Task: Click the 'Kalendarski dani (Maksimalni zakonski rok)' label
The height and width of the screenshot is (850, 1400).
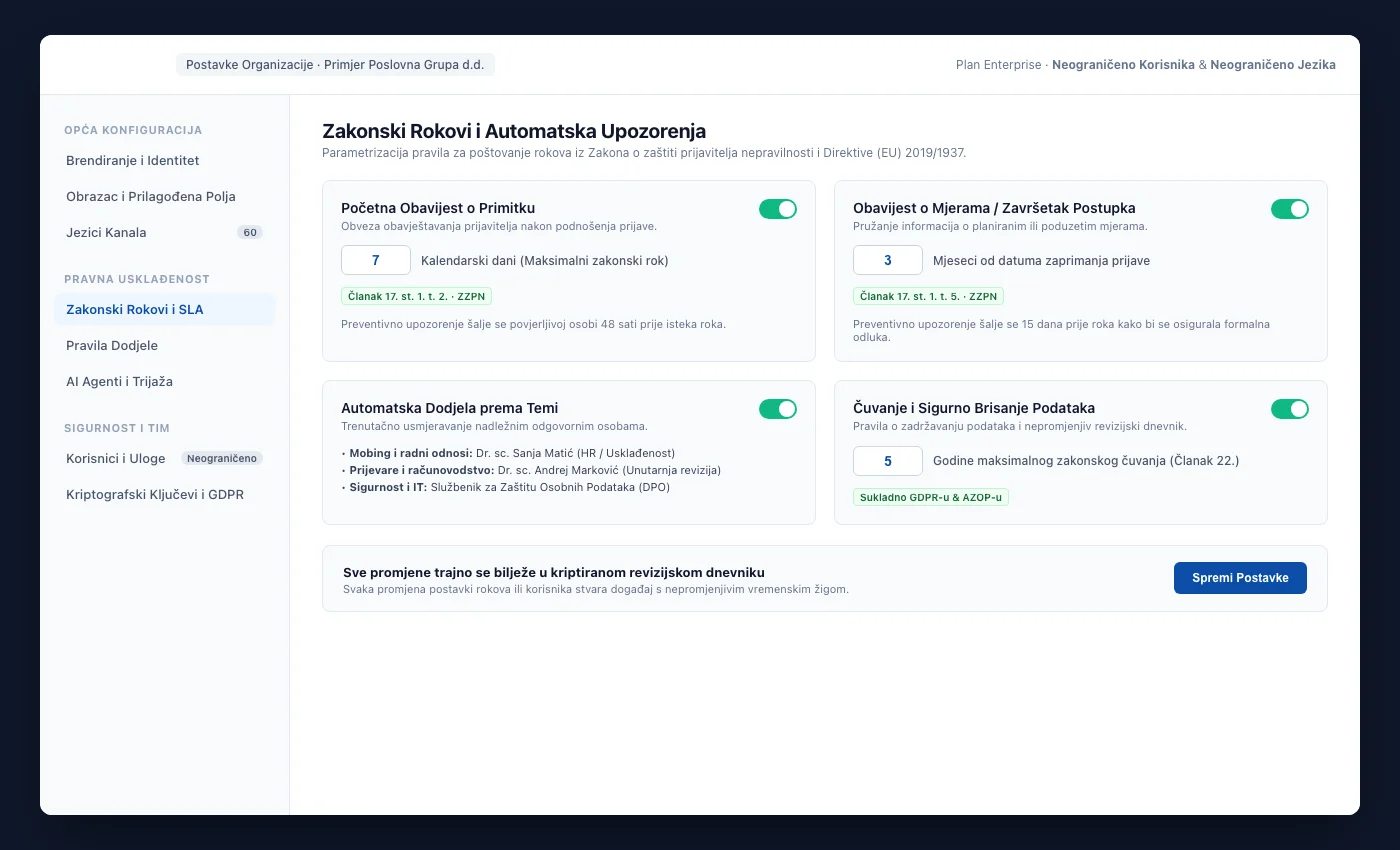Action: click(x=545, y=261)
